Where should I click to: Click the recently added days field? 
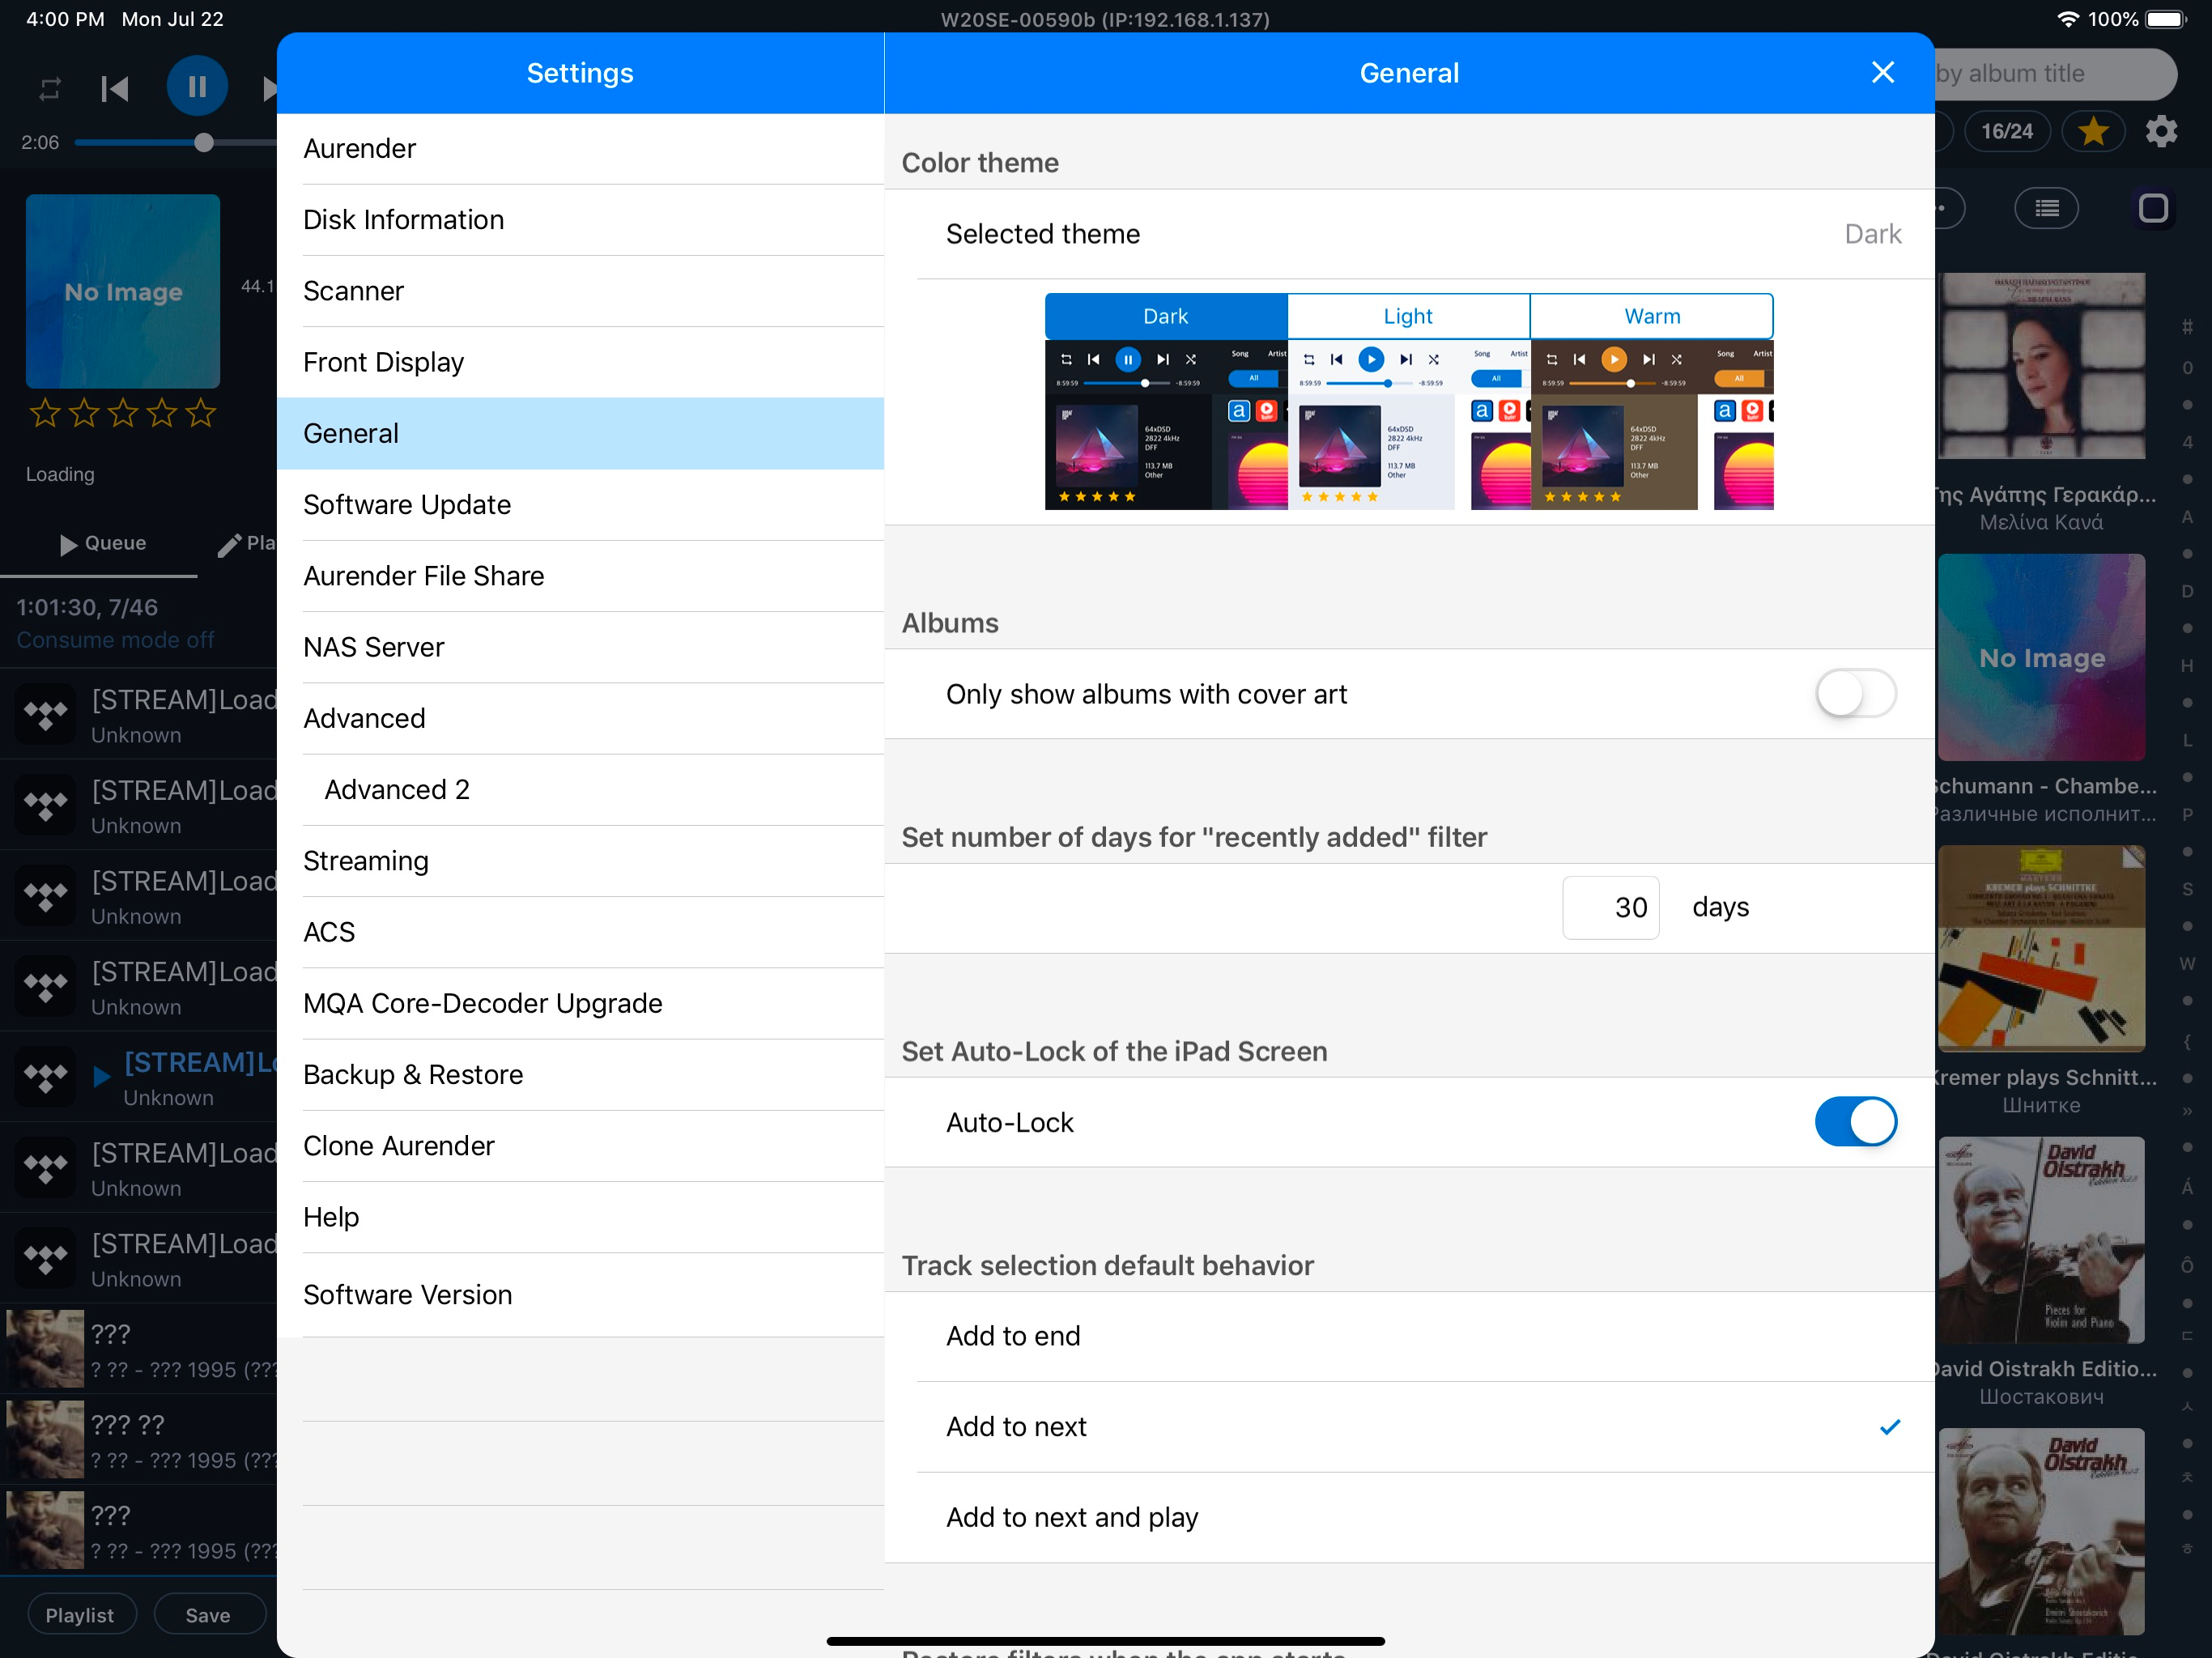(x=1610, y=907)
